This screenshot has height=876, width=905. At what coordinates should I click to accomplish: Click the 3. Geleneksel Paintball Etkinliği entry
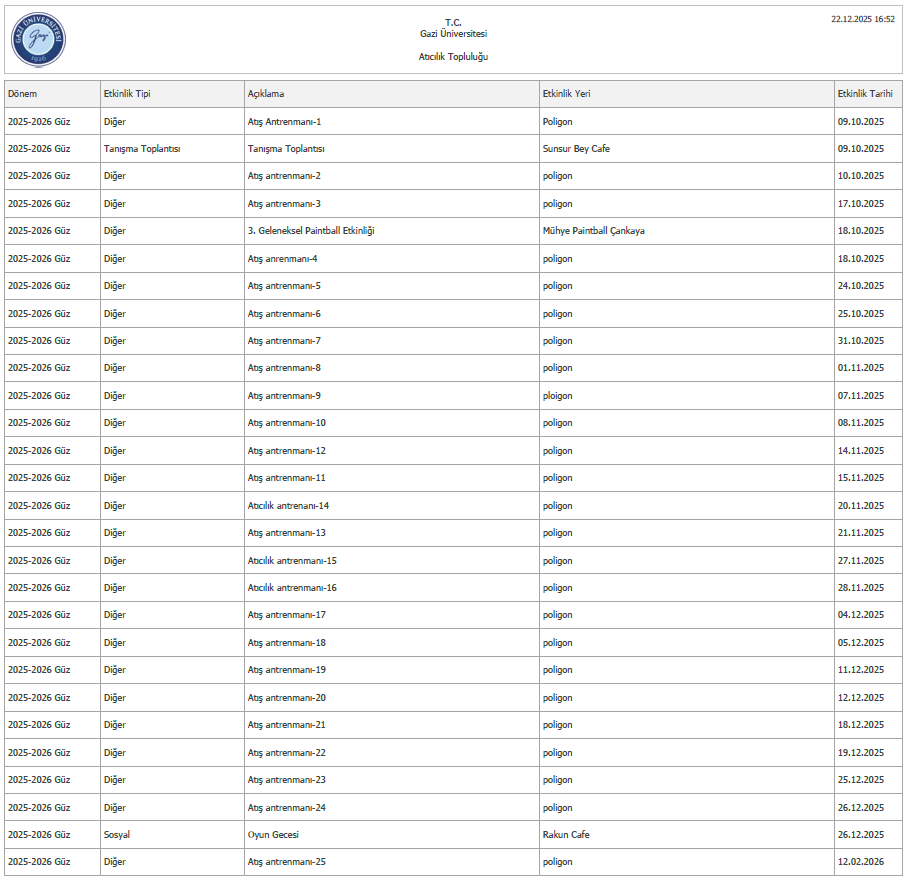click(311, 231)
